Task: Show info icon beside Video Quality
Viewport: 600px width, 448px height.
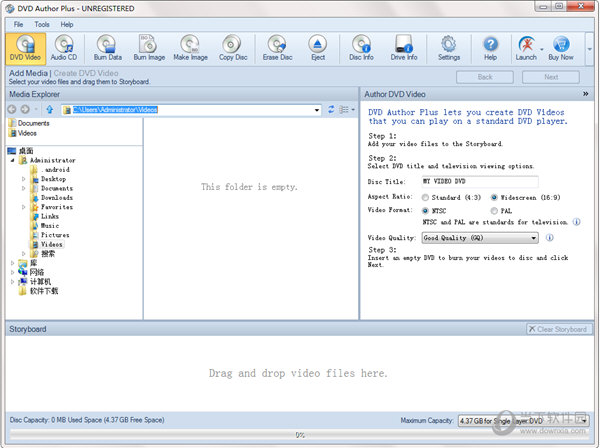Action: (x=549, y=238)
